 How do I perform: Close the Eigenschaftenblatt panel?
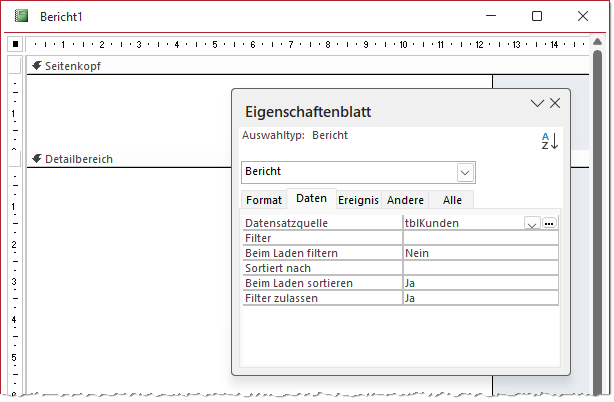(555, 103)
